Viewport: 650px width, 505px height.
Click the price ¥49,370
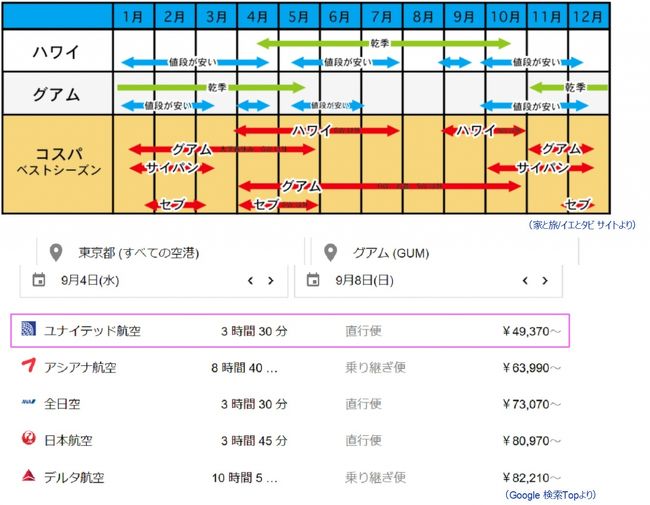tap(531, 331)
